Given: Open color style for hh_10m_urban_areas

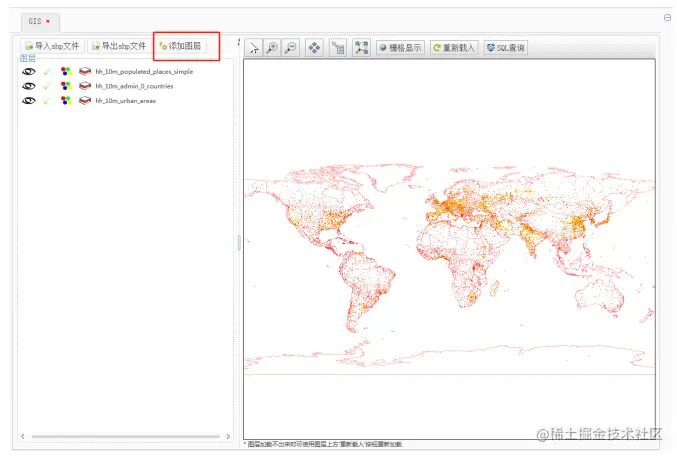Looking at the screenshot, I should [x=66, y=101].
